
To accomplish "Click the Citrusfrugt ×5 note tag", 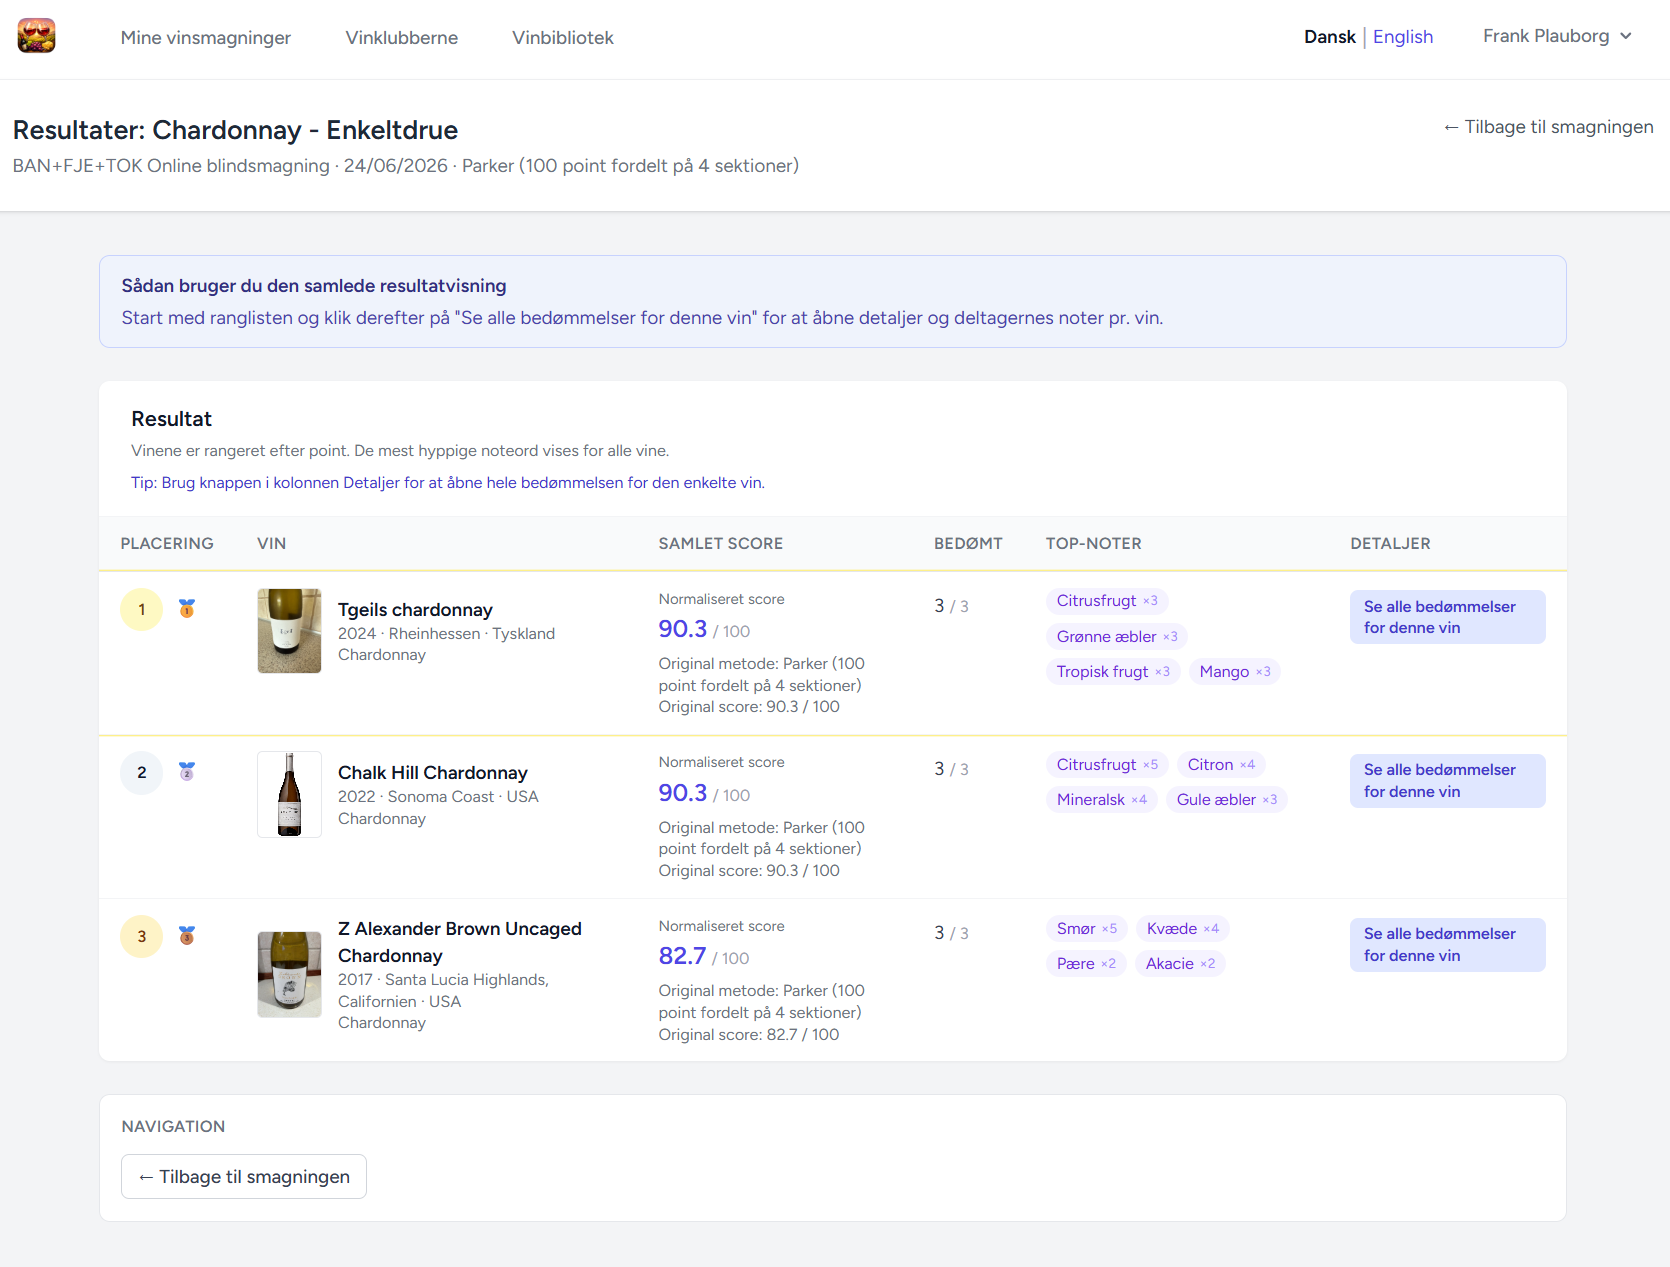I will 1107,765.
